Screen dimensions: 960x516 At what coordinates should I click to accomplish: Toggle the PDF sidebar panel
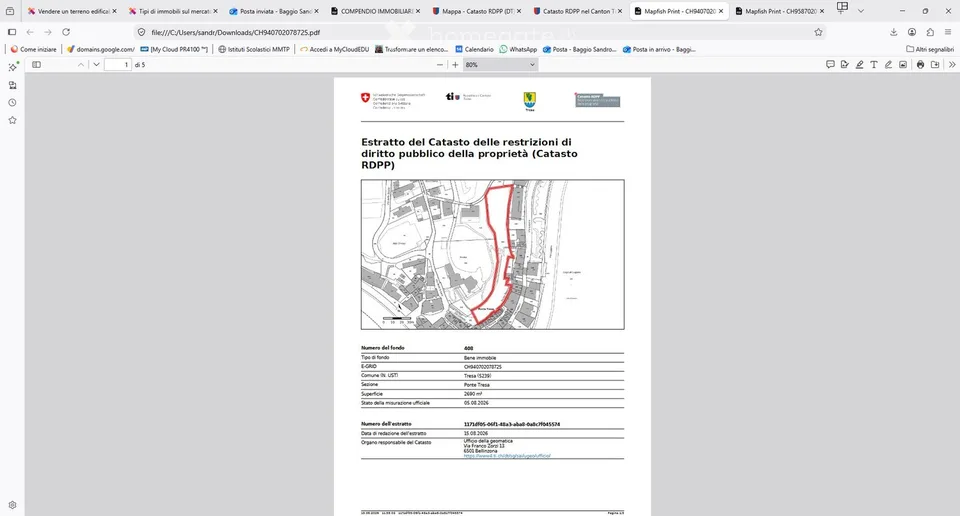tap(37, 64)
